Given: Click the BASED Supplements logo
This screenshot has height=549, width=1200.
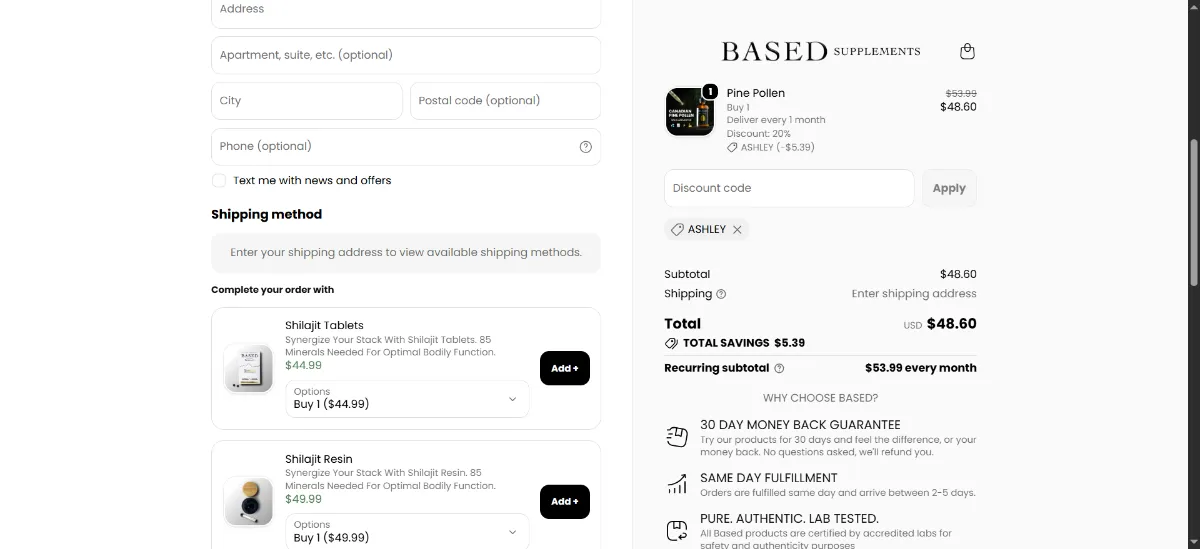Looking at the screenshot, I should tap(821, 51).
